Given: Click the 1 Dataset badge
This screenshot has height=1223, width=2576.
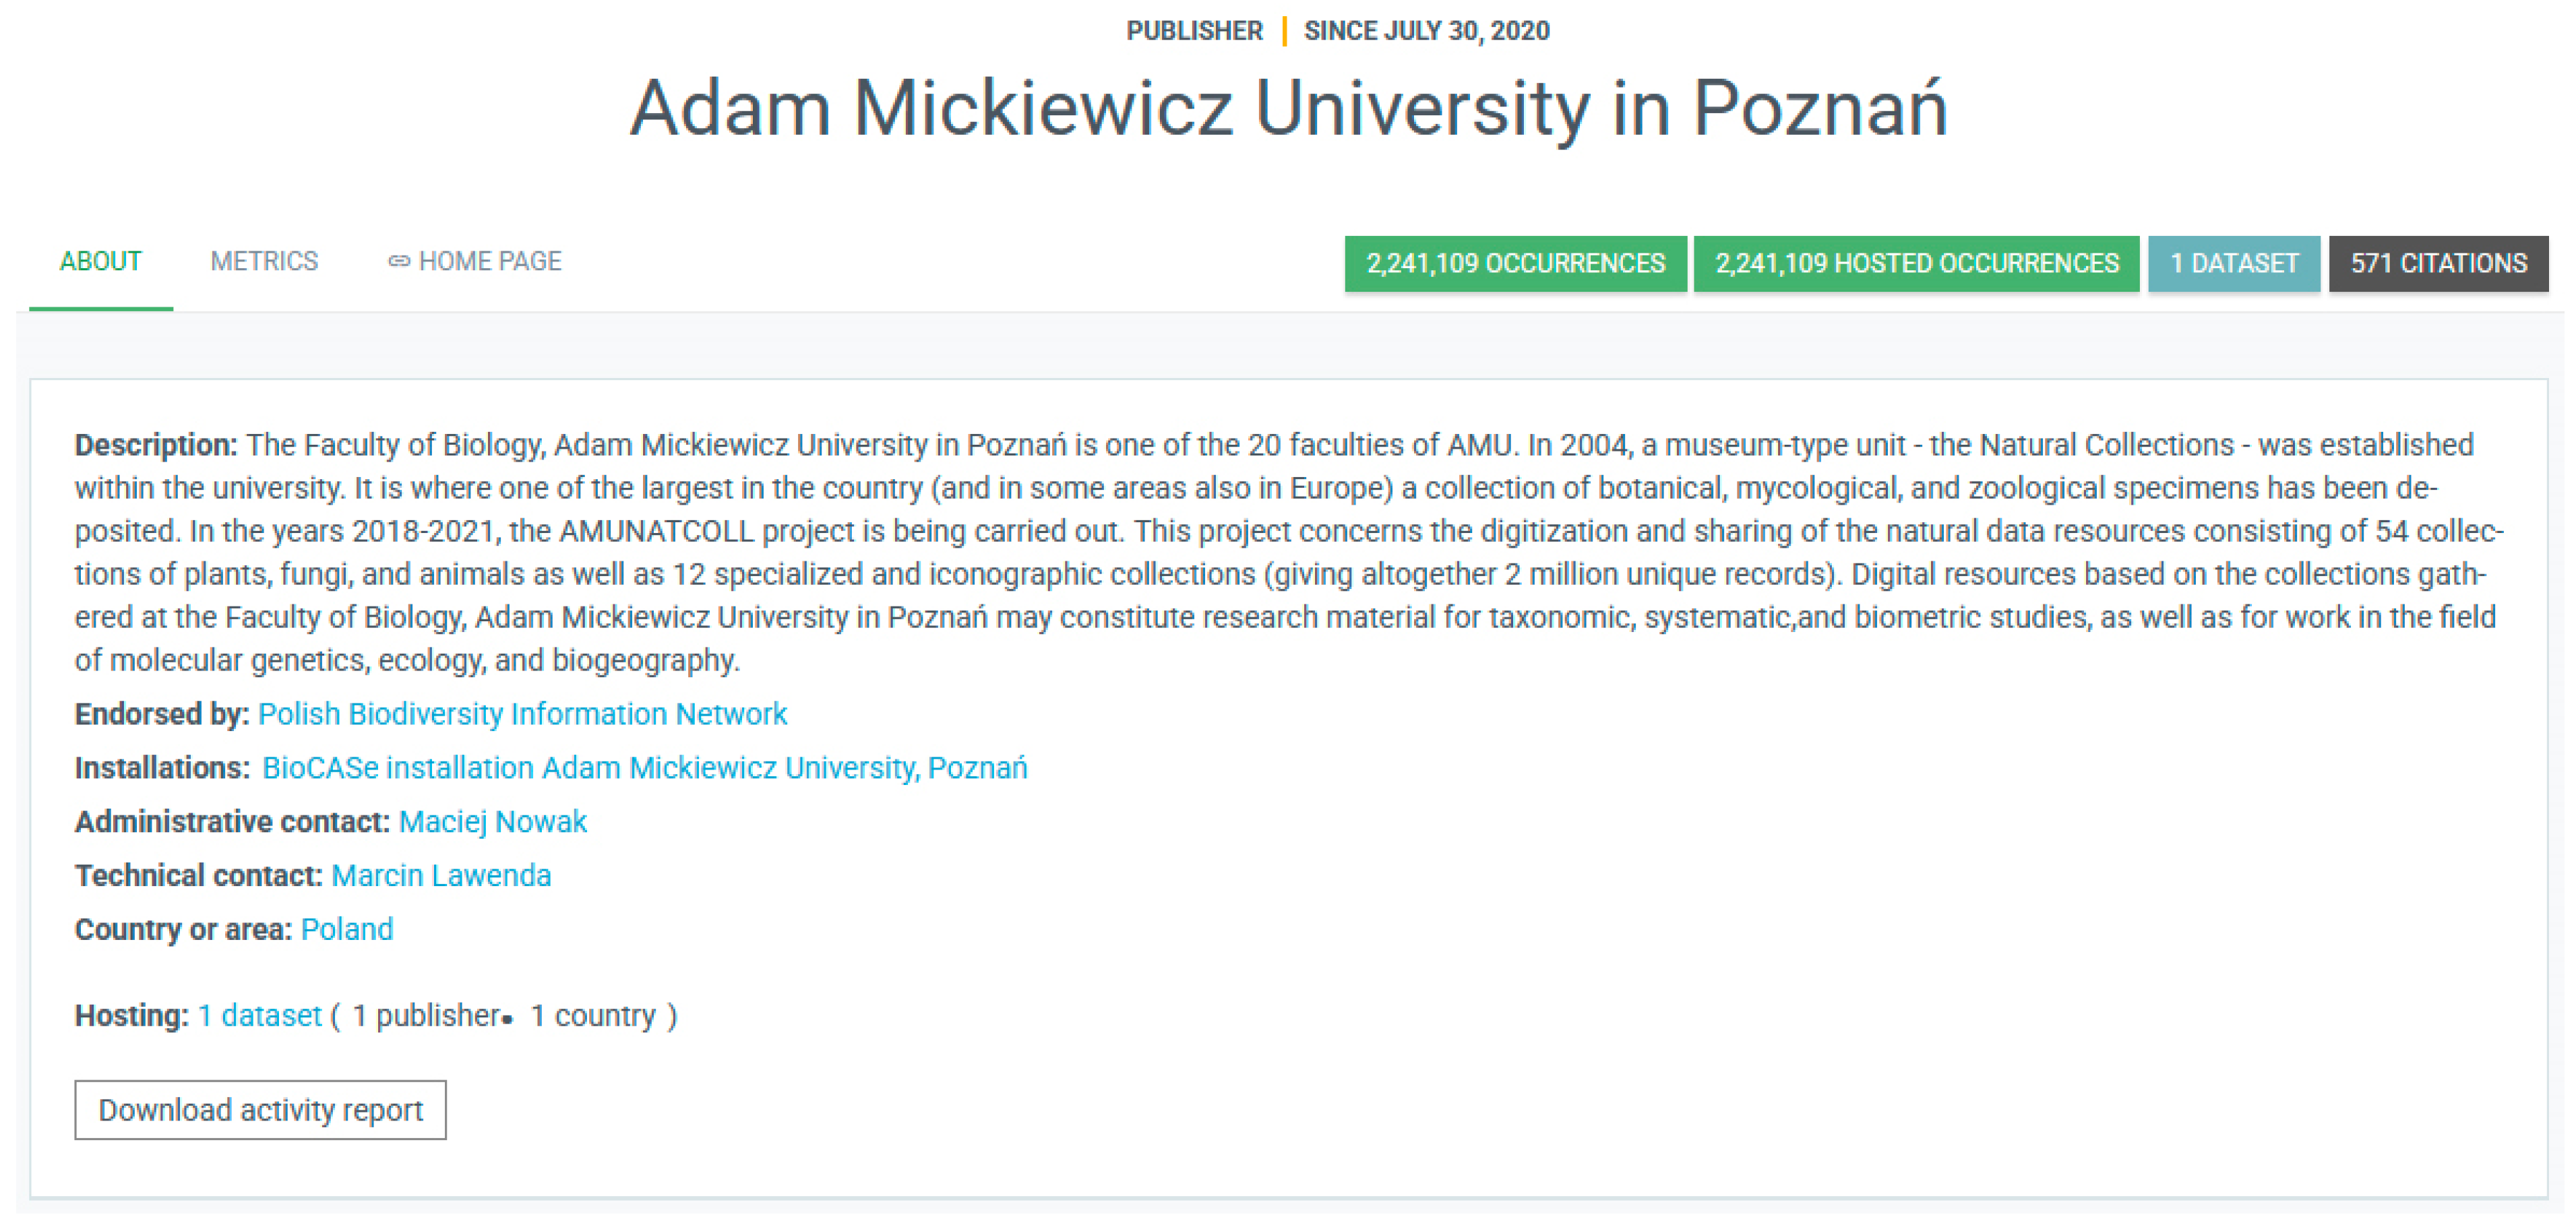Looking at the screenshot, I should pyautogui.click(x=2233, y=264).
